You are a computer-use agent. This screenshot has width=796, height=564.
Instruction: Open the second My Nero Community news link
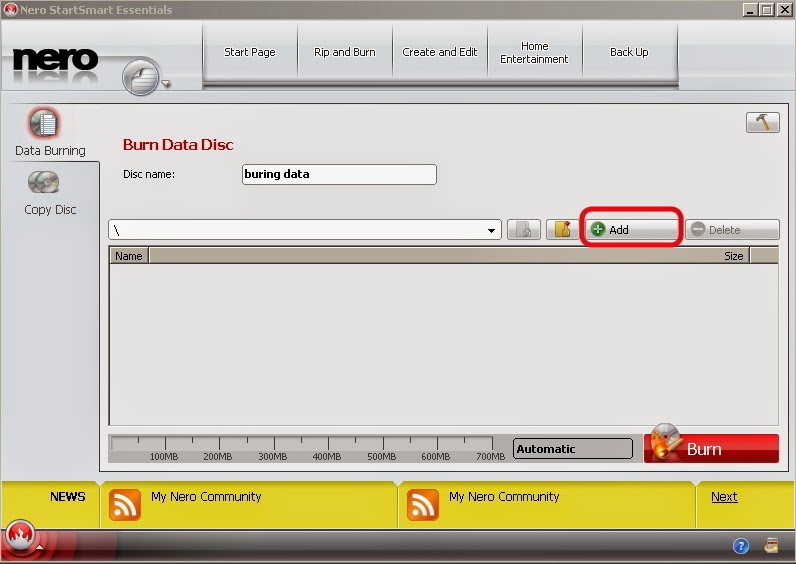pos(504,496)
